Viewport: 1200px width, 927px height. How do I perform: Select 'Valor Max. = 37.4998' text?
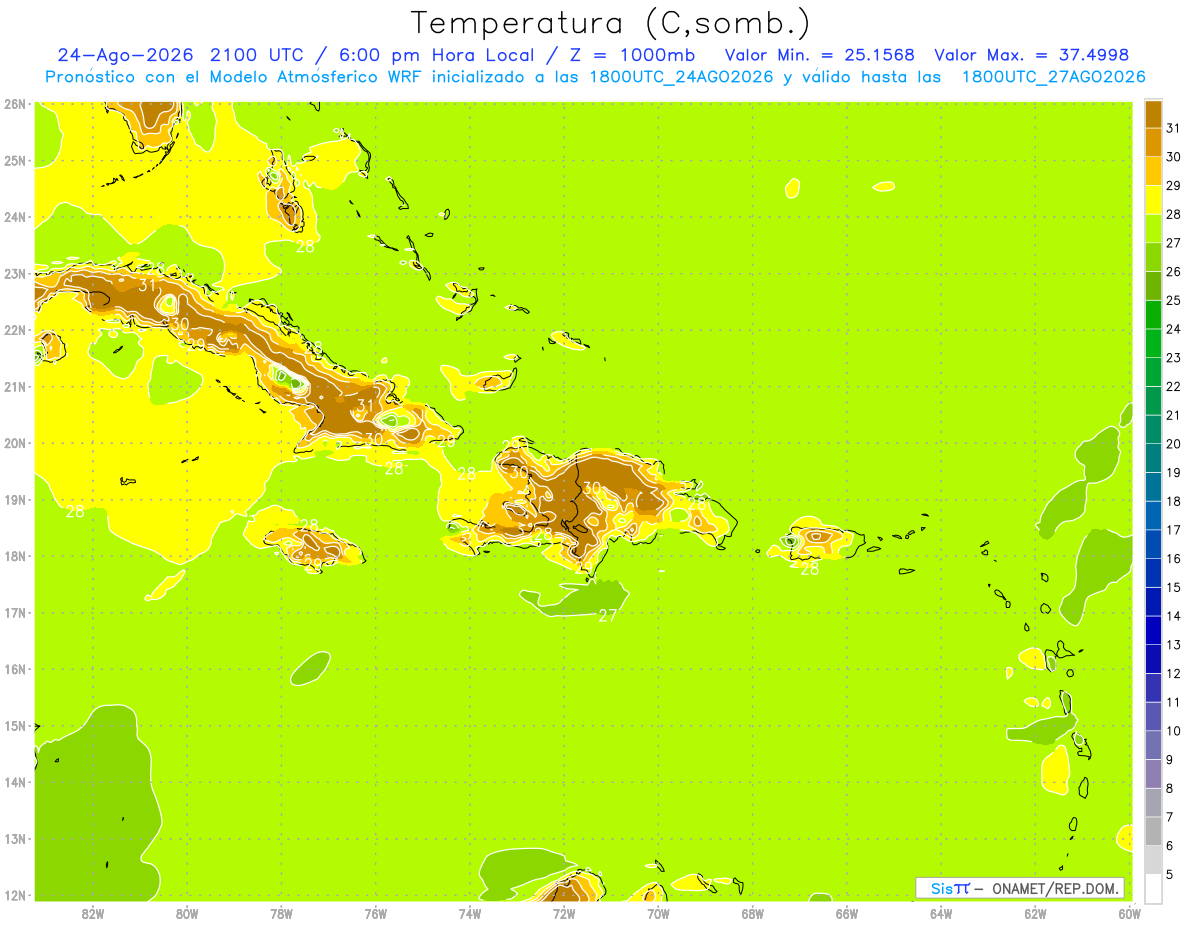click(1031, 55)
